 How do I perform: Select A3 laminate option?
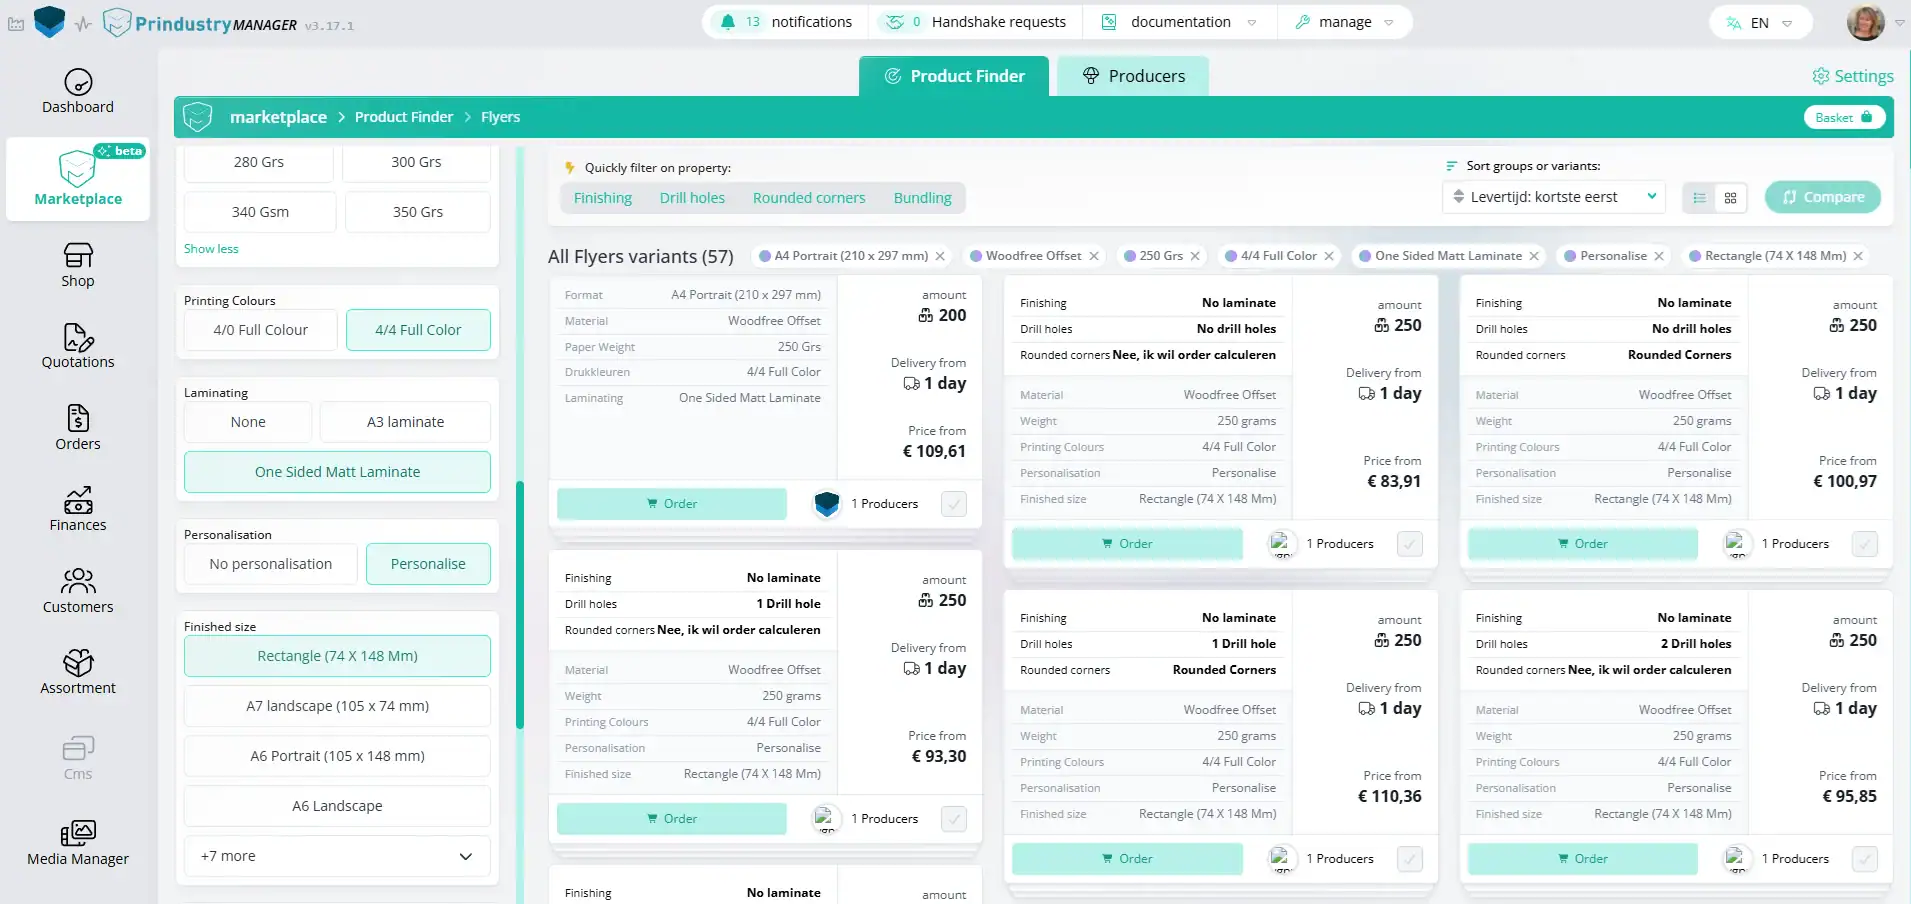pos(405,422)
